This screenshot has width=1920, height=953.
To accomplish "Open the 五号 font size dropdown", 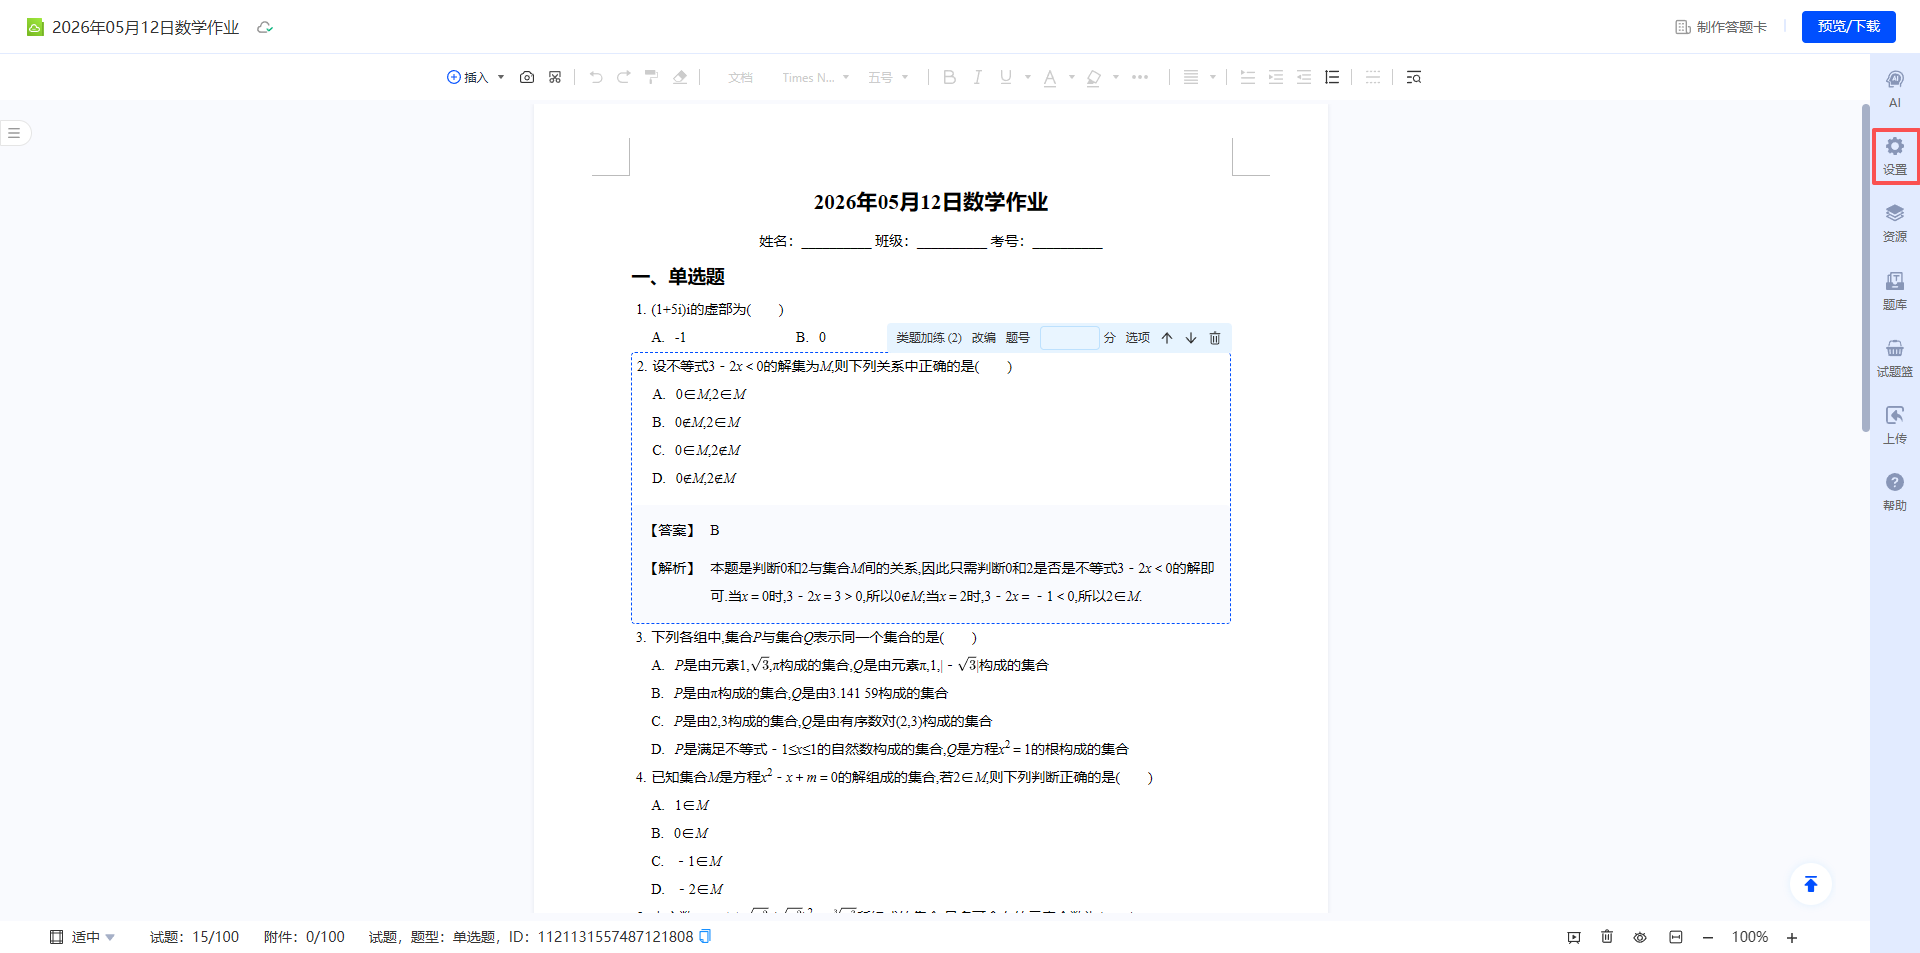I will [x=888, y=77].
